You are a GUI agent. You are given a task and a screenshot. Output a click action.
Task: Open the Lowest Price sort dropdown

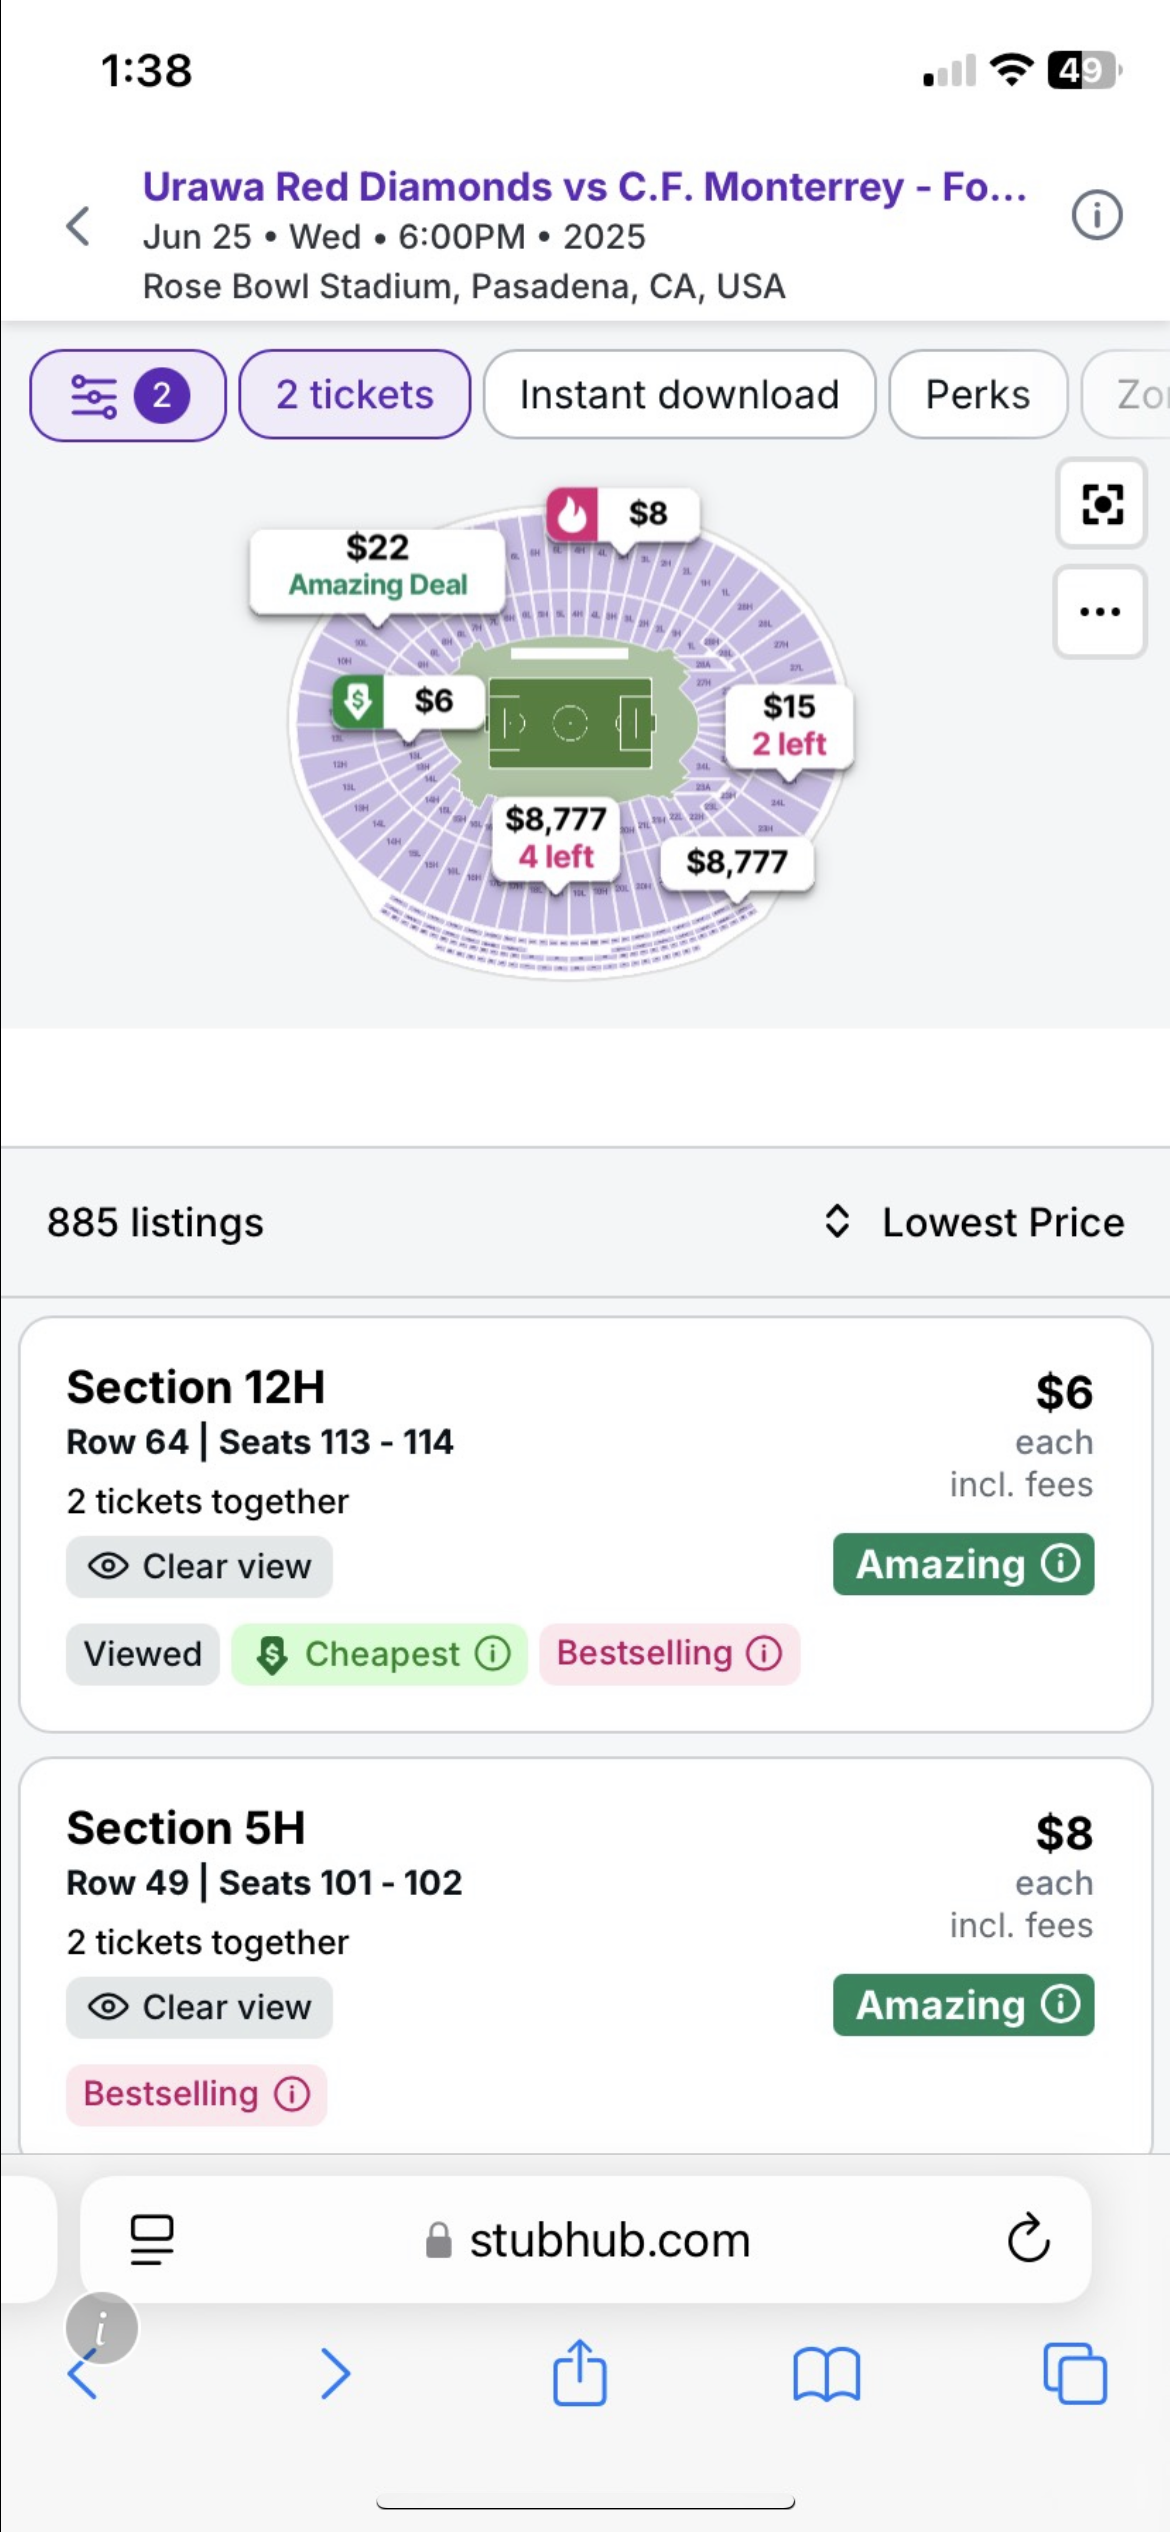[974, 1222]
